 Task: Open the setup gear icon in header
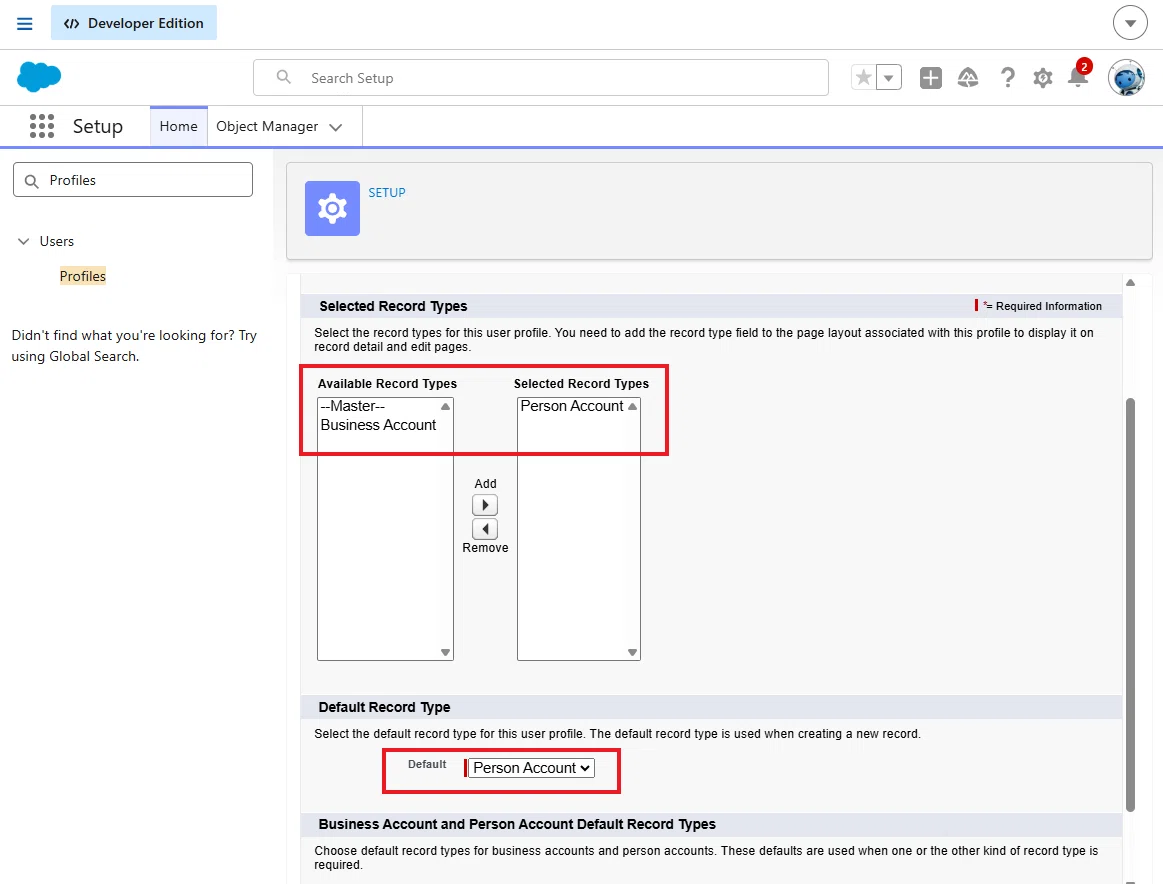click(x=1043, y=77)
